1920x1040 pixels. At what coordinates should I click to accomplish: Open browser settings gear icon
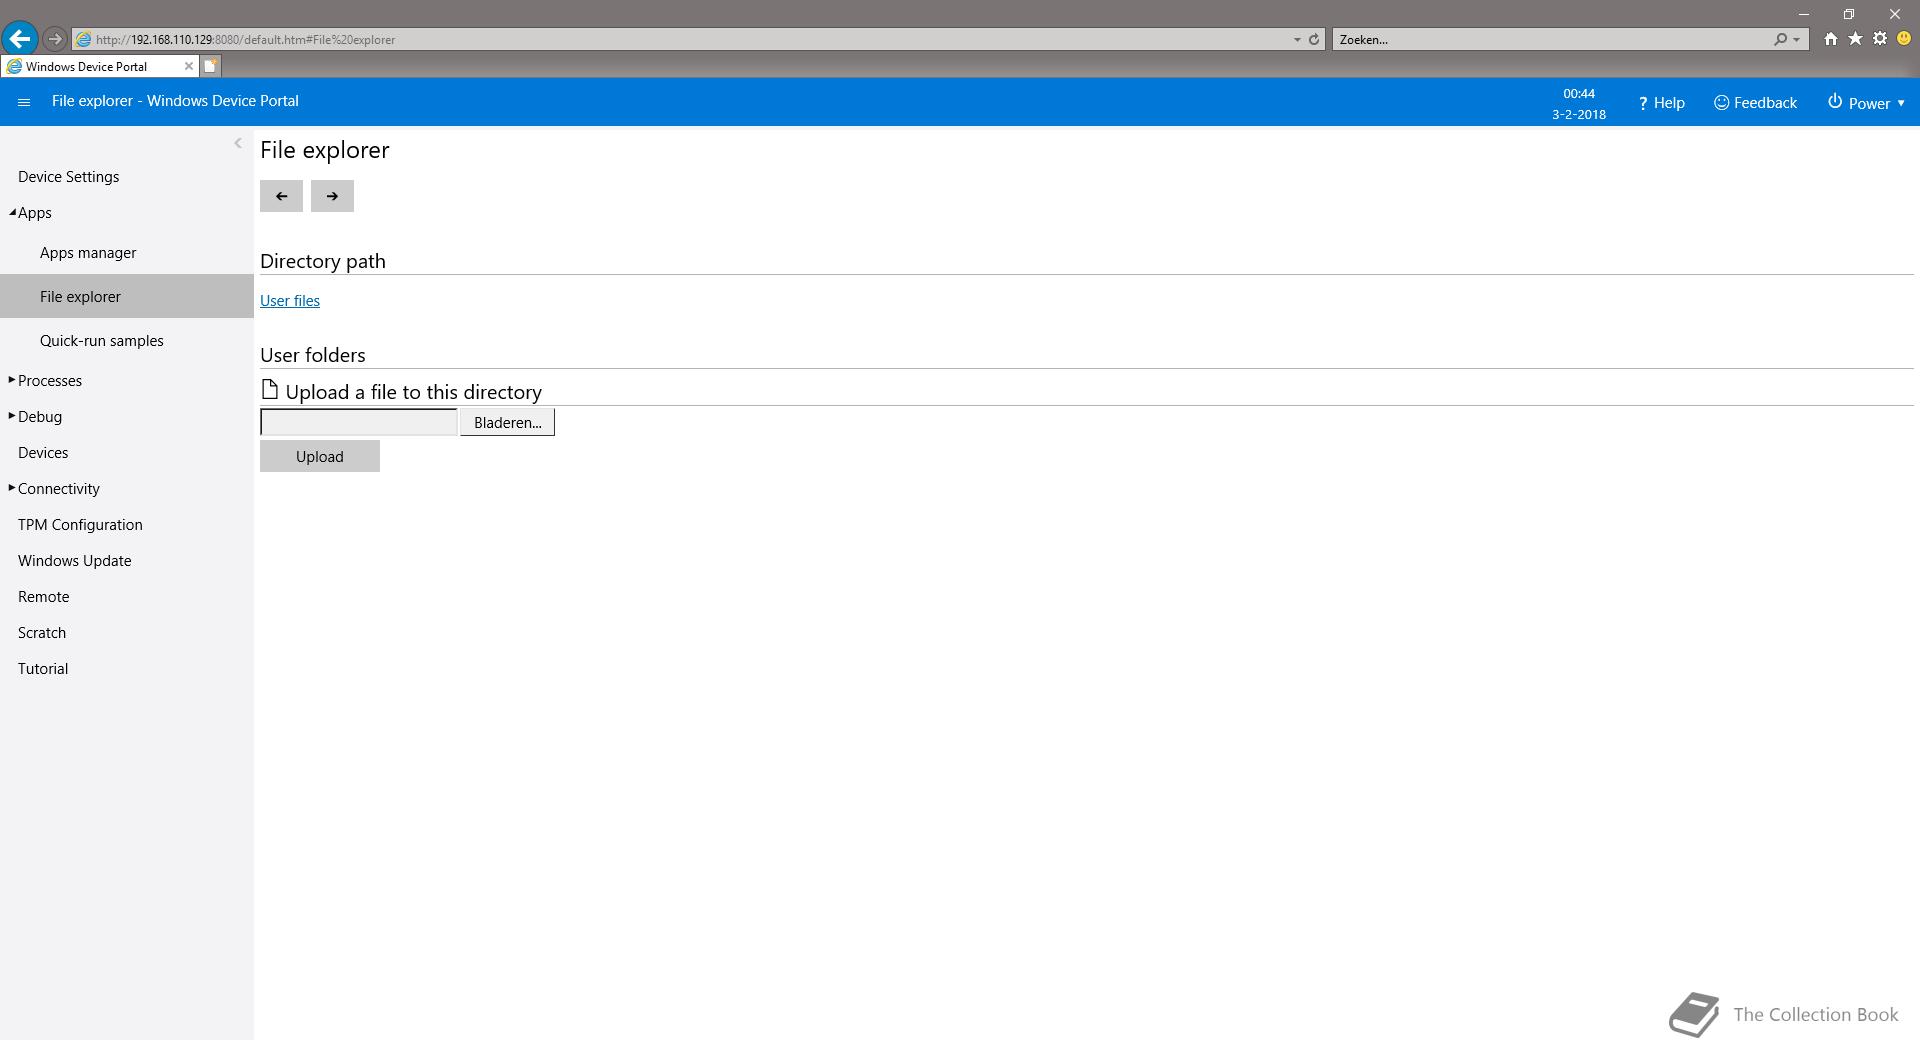(x=1880, y=39)
